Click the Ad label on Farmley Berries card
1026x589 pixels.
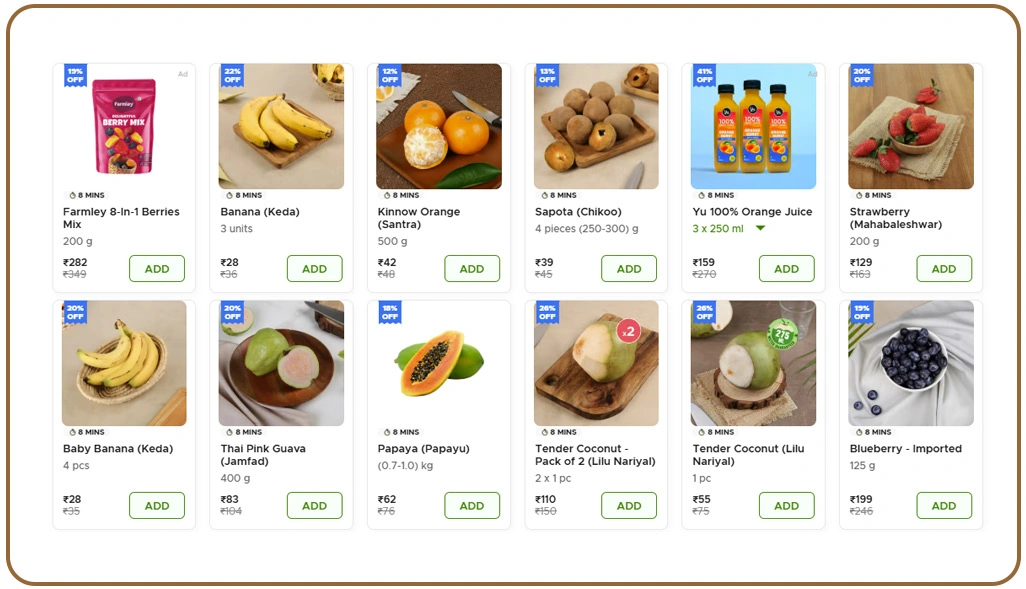pos(183,74)
